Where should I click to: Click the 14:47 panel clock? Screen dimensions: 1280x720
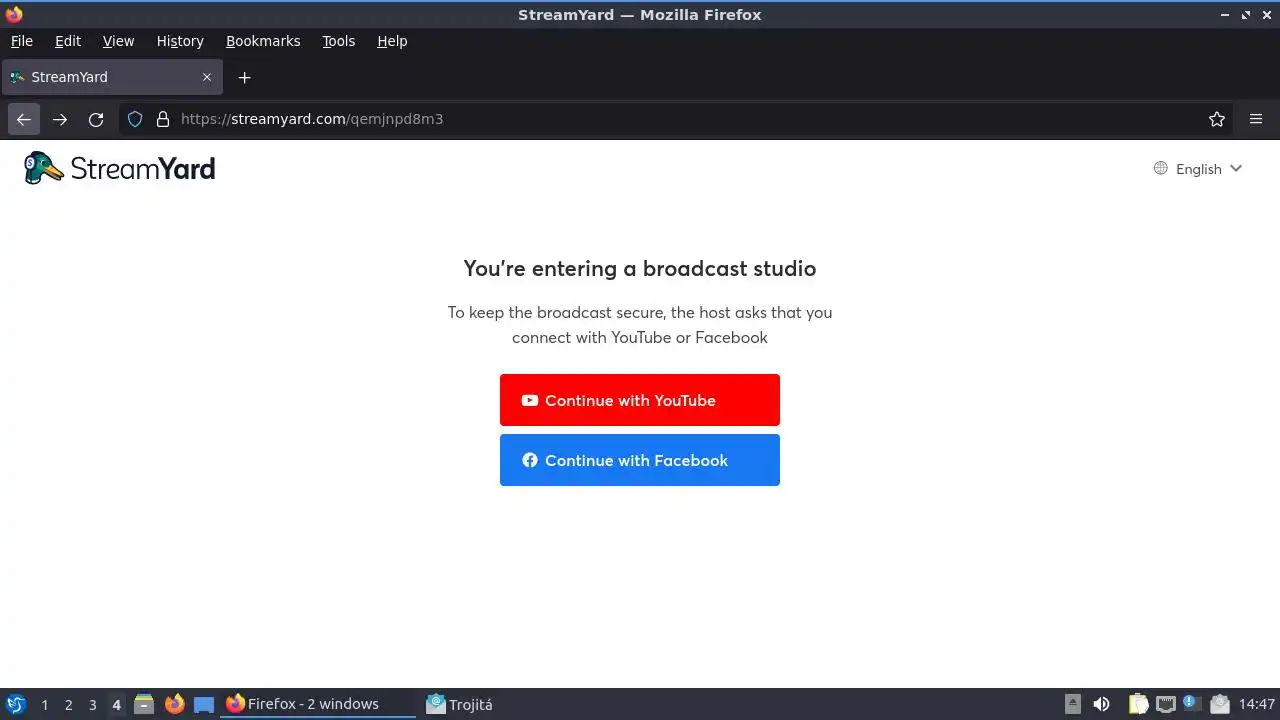point(1257,704)
